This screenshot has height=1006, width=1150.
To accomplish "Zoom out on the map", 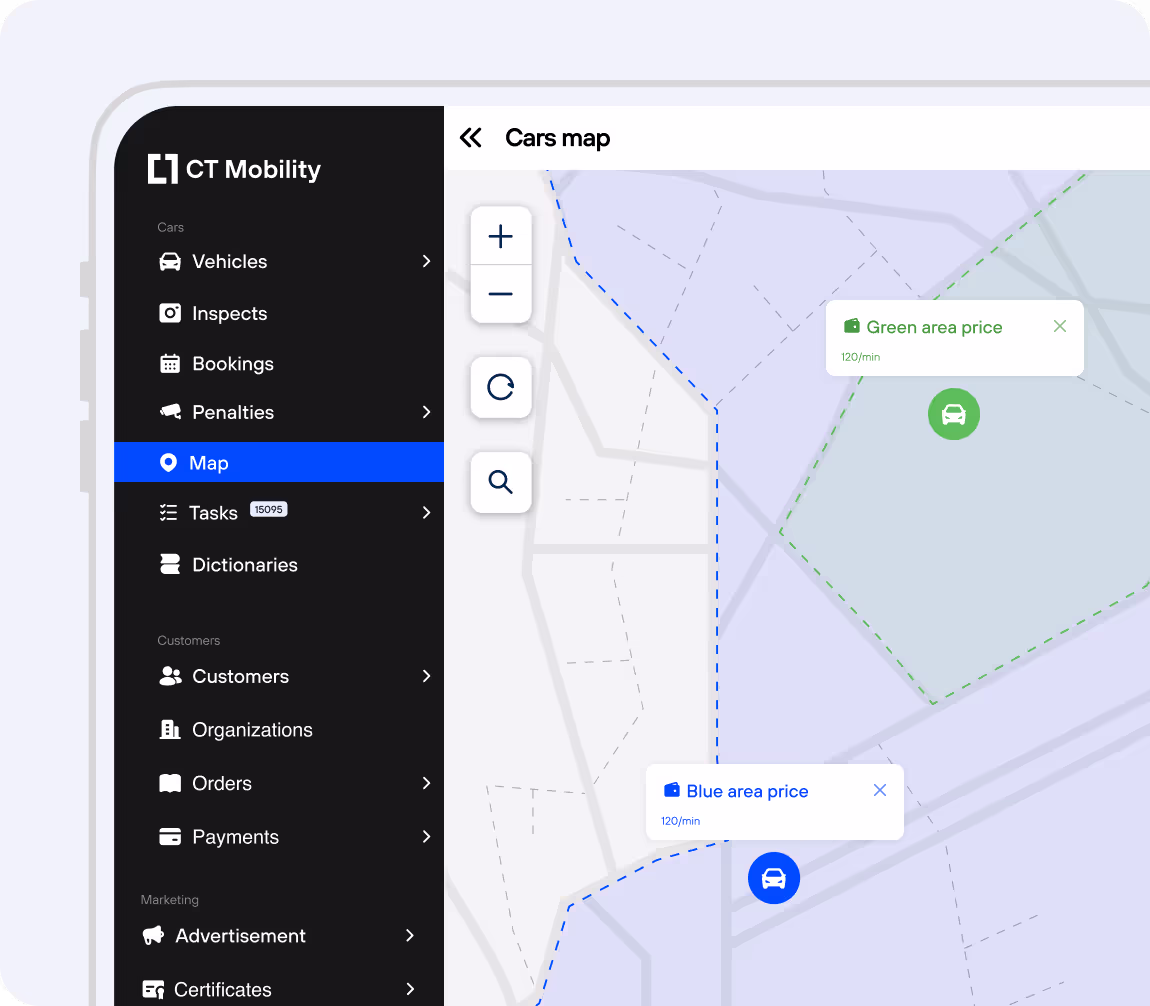I will (501, 294).
